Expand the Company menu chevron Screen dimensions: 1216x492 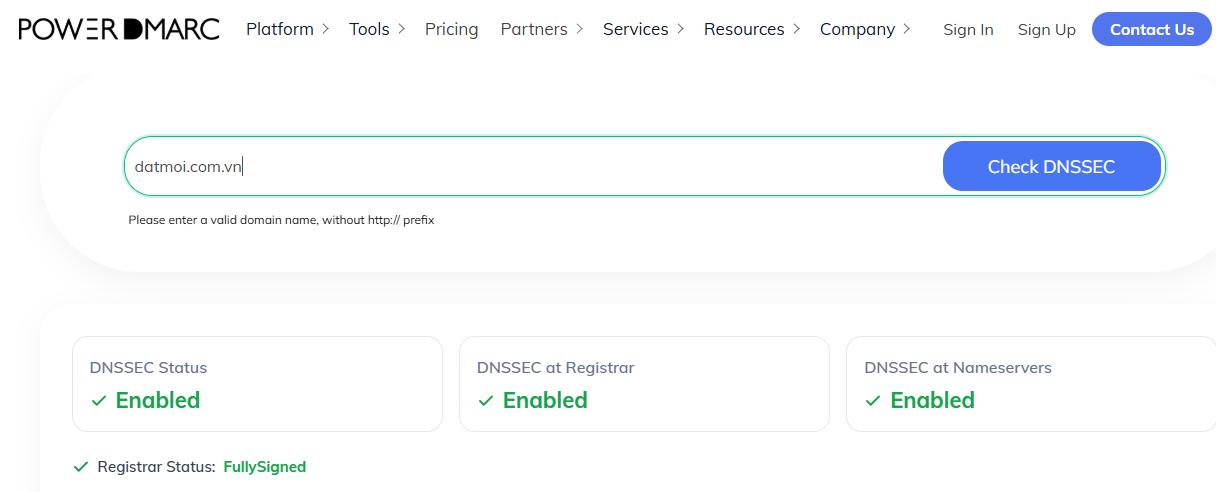point(906,29)
